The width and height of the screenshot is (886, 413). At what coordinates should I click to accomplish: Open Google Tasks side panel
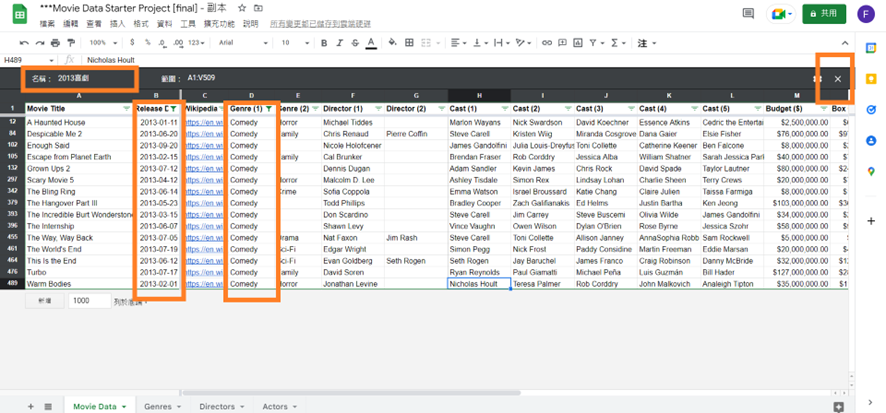871,110
